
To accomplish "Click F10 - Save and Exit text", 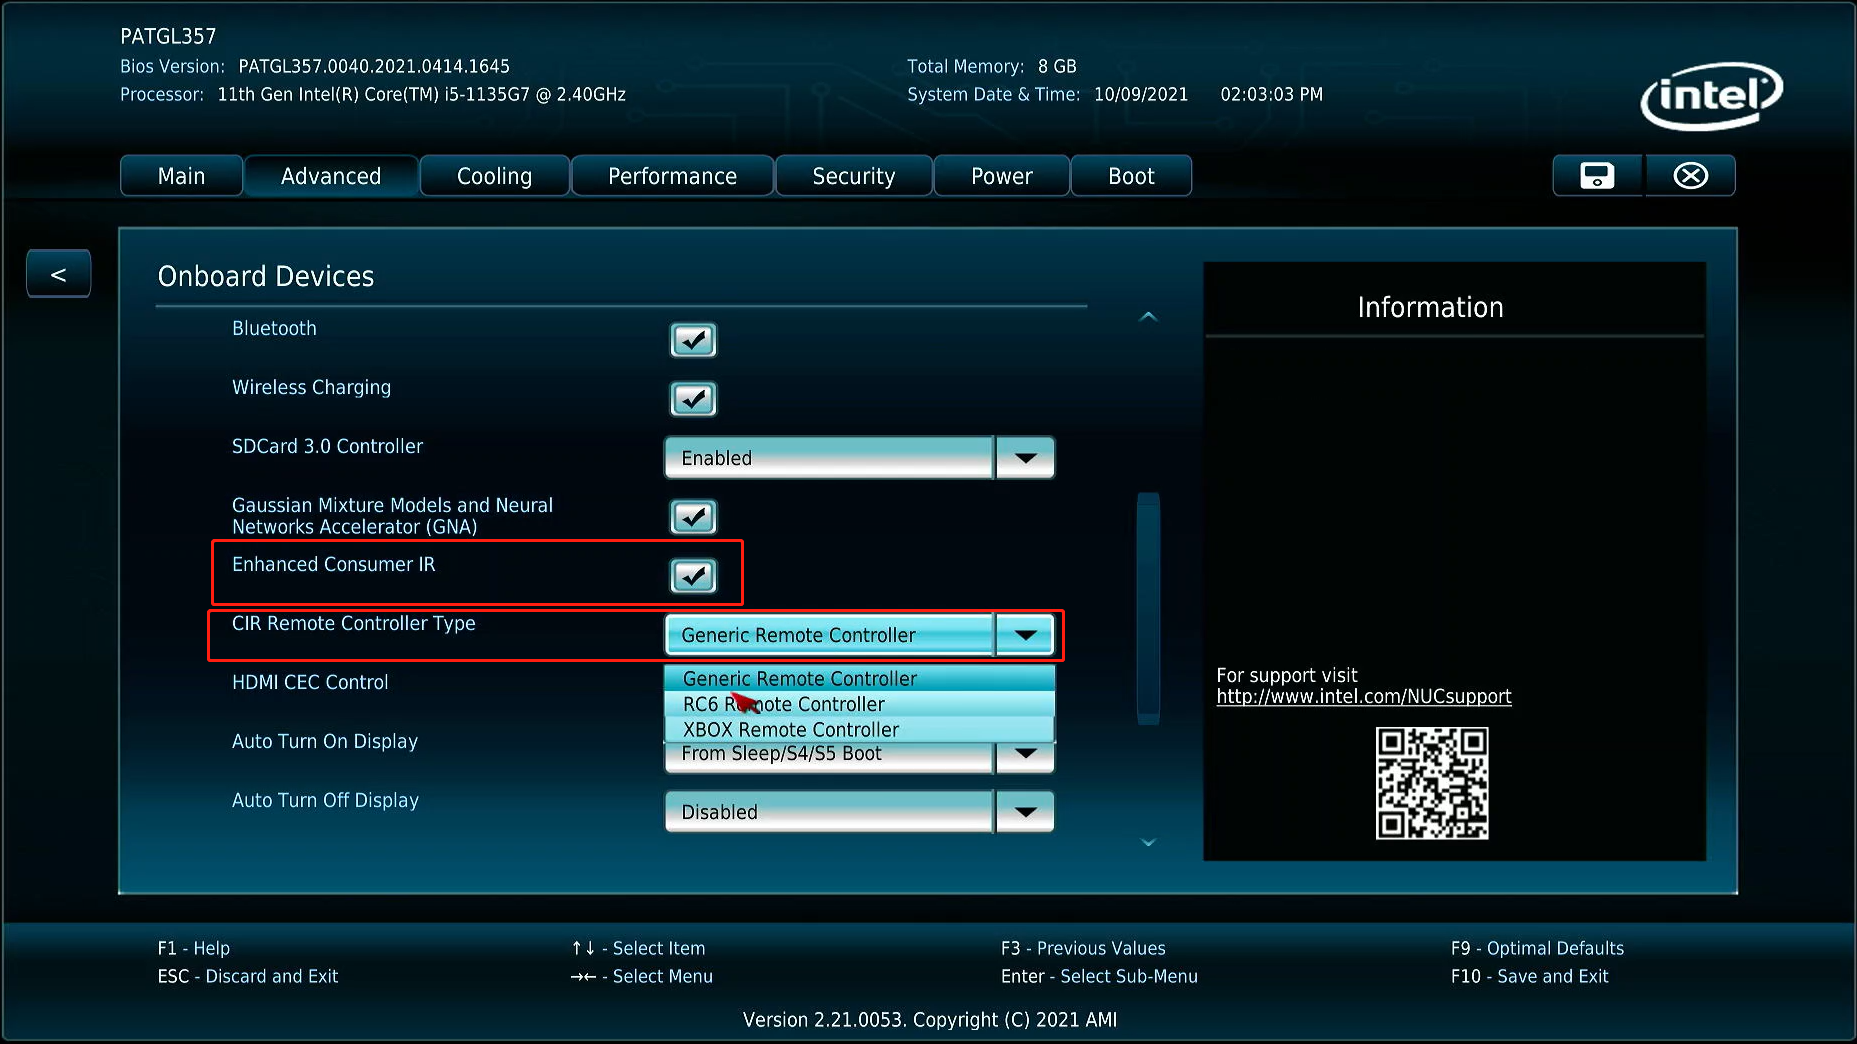I will [1530, 976].
